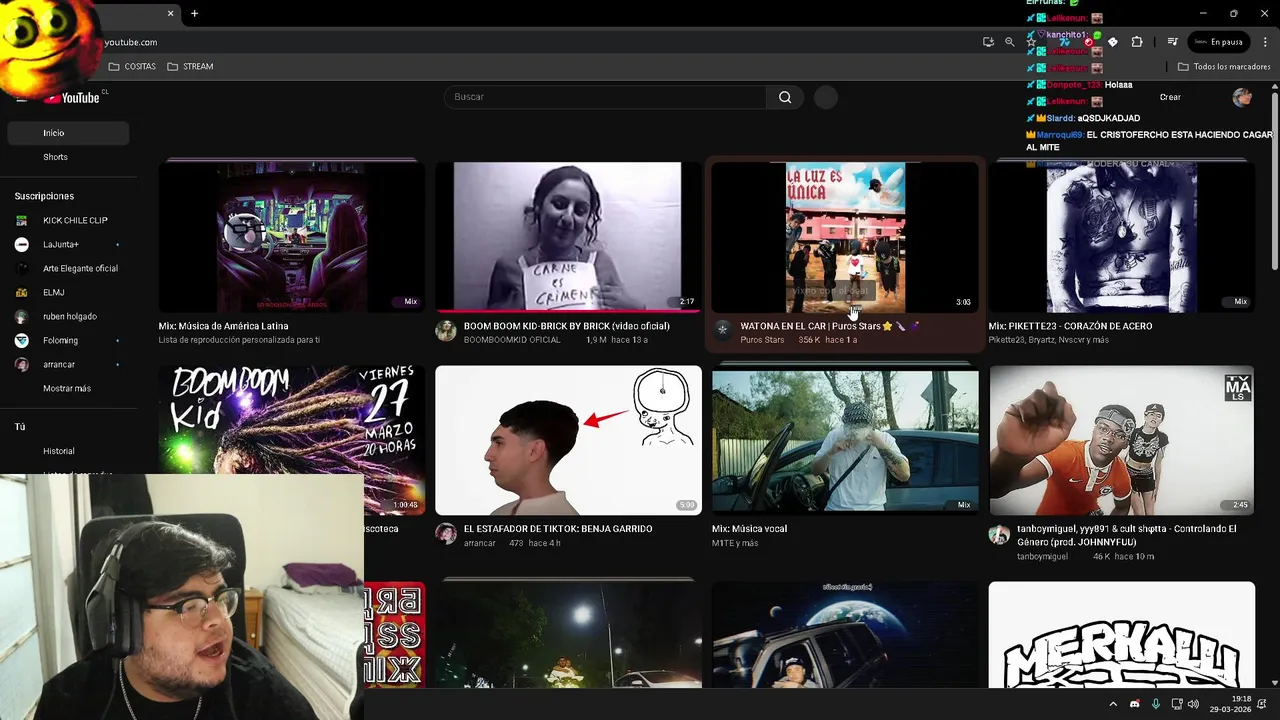Screen dimensions: 1280x720
Task: Focus the 'Buscar' search field
Action: [605, 97]
